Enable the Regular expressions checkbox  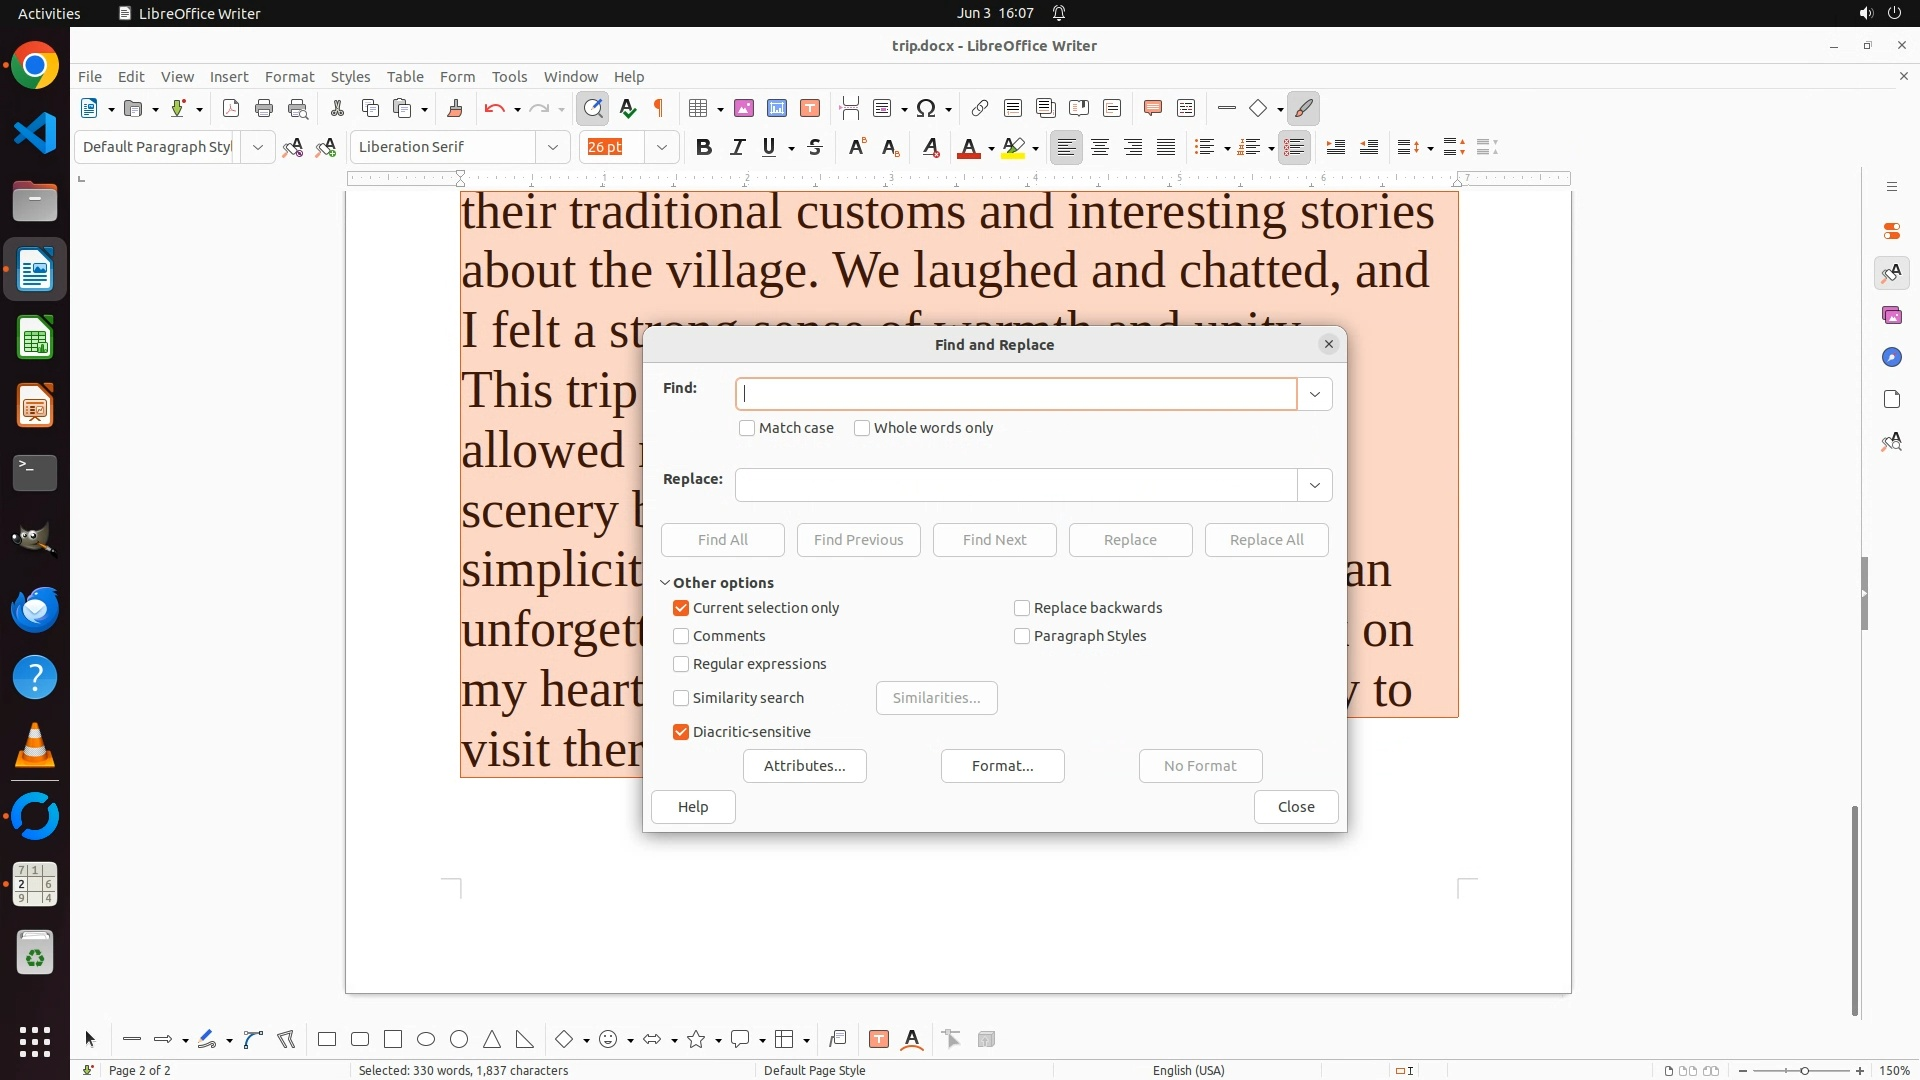point(681,664)
